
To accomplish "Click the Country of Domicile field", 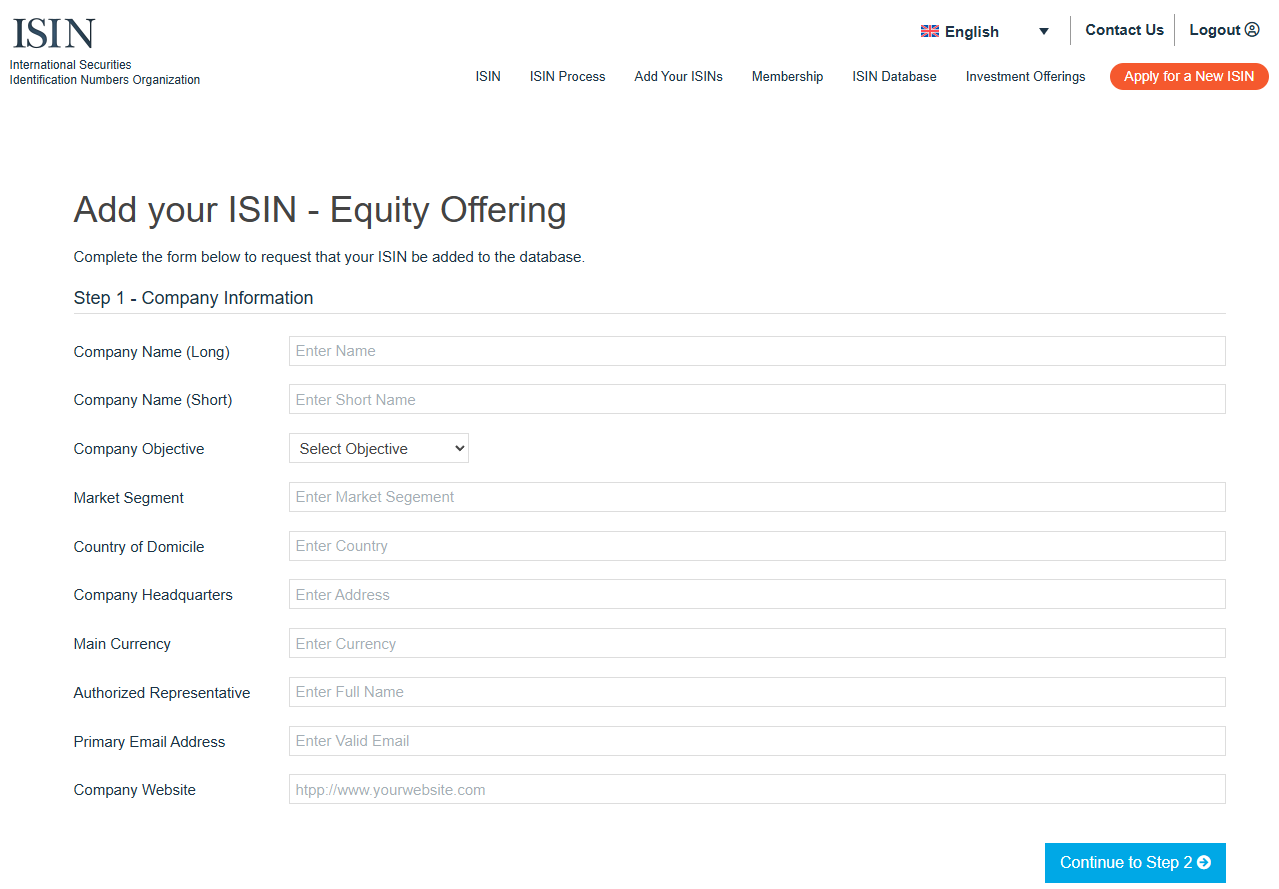I will pyautogui.click(x=757, y=546).
